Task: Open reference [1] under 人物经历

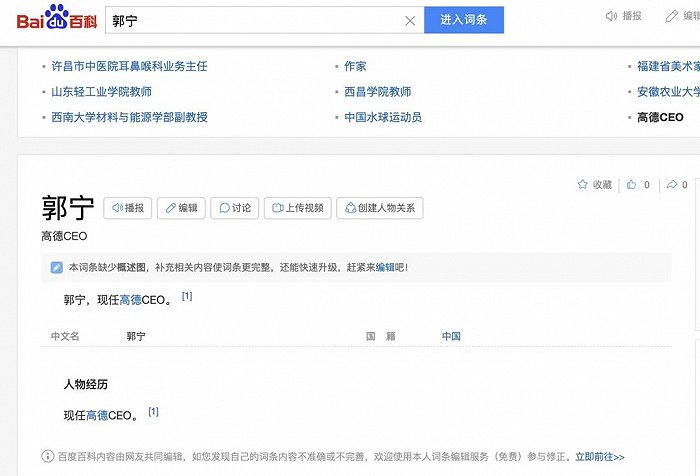Action: pos(154,412)
